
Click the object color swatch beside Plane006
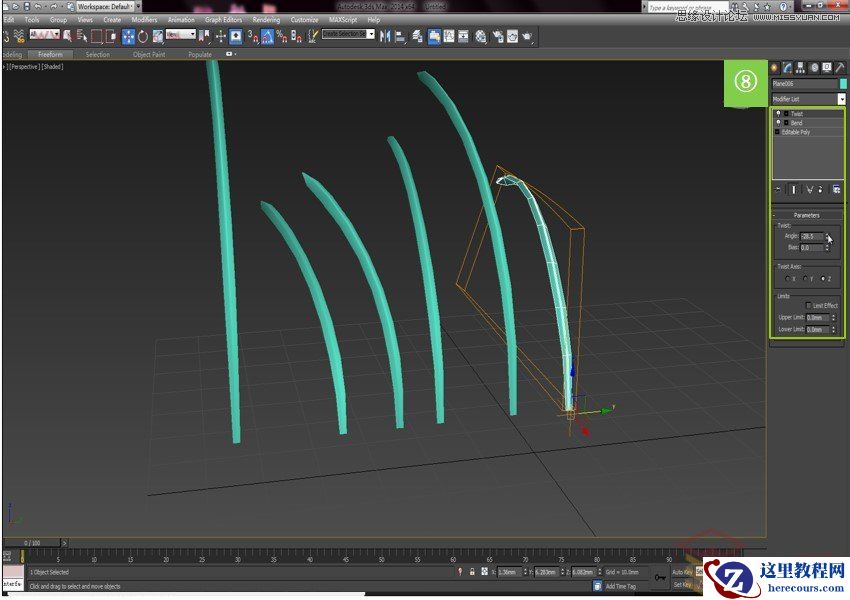coord(843,84)
